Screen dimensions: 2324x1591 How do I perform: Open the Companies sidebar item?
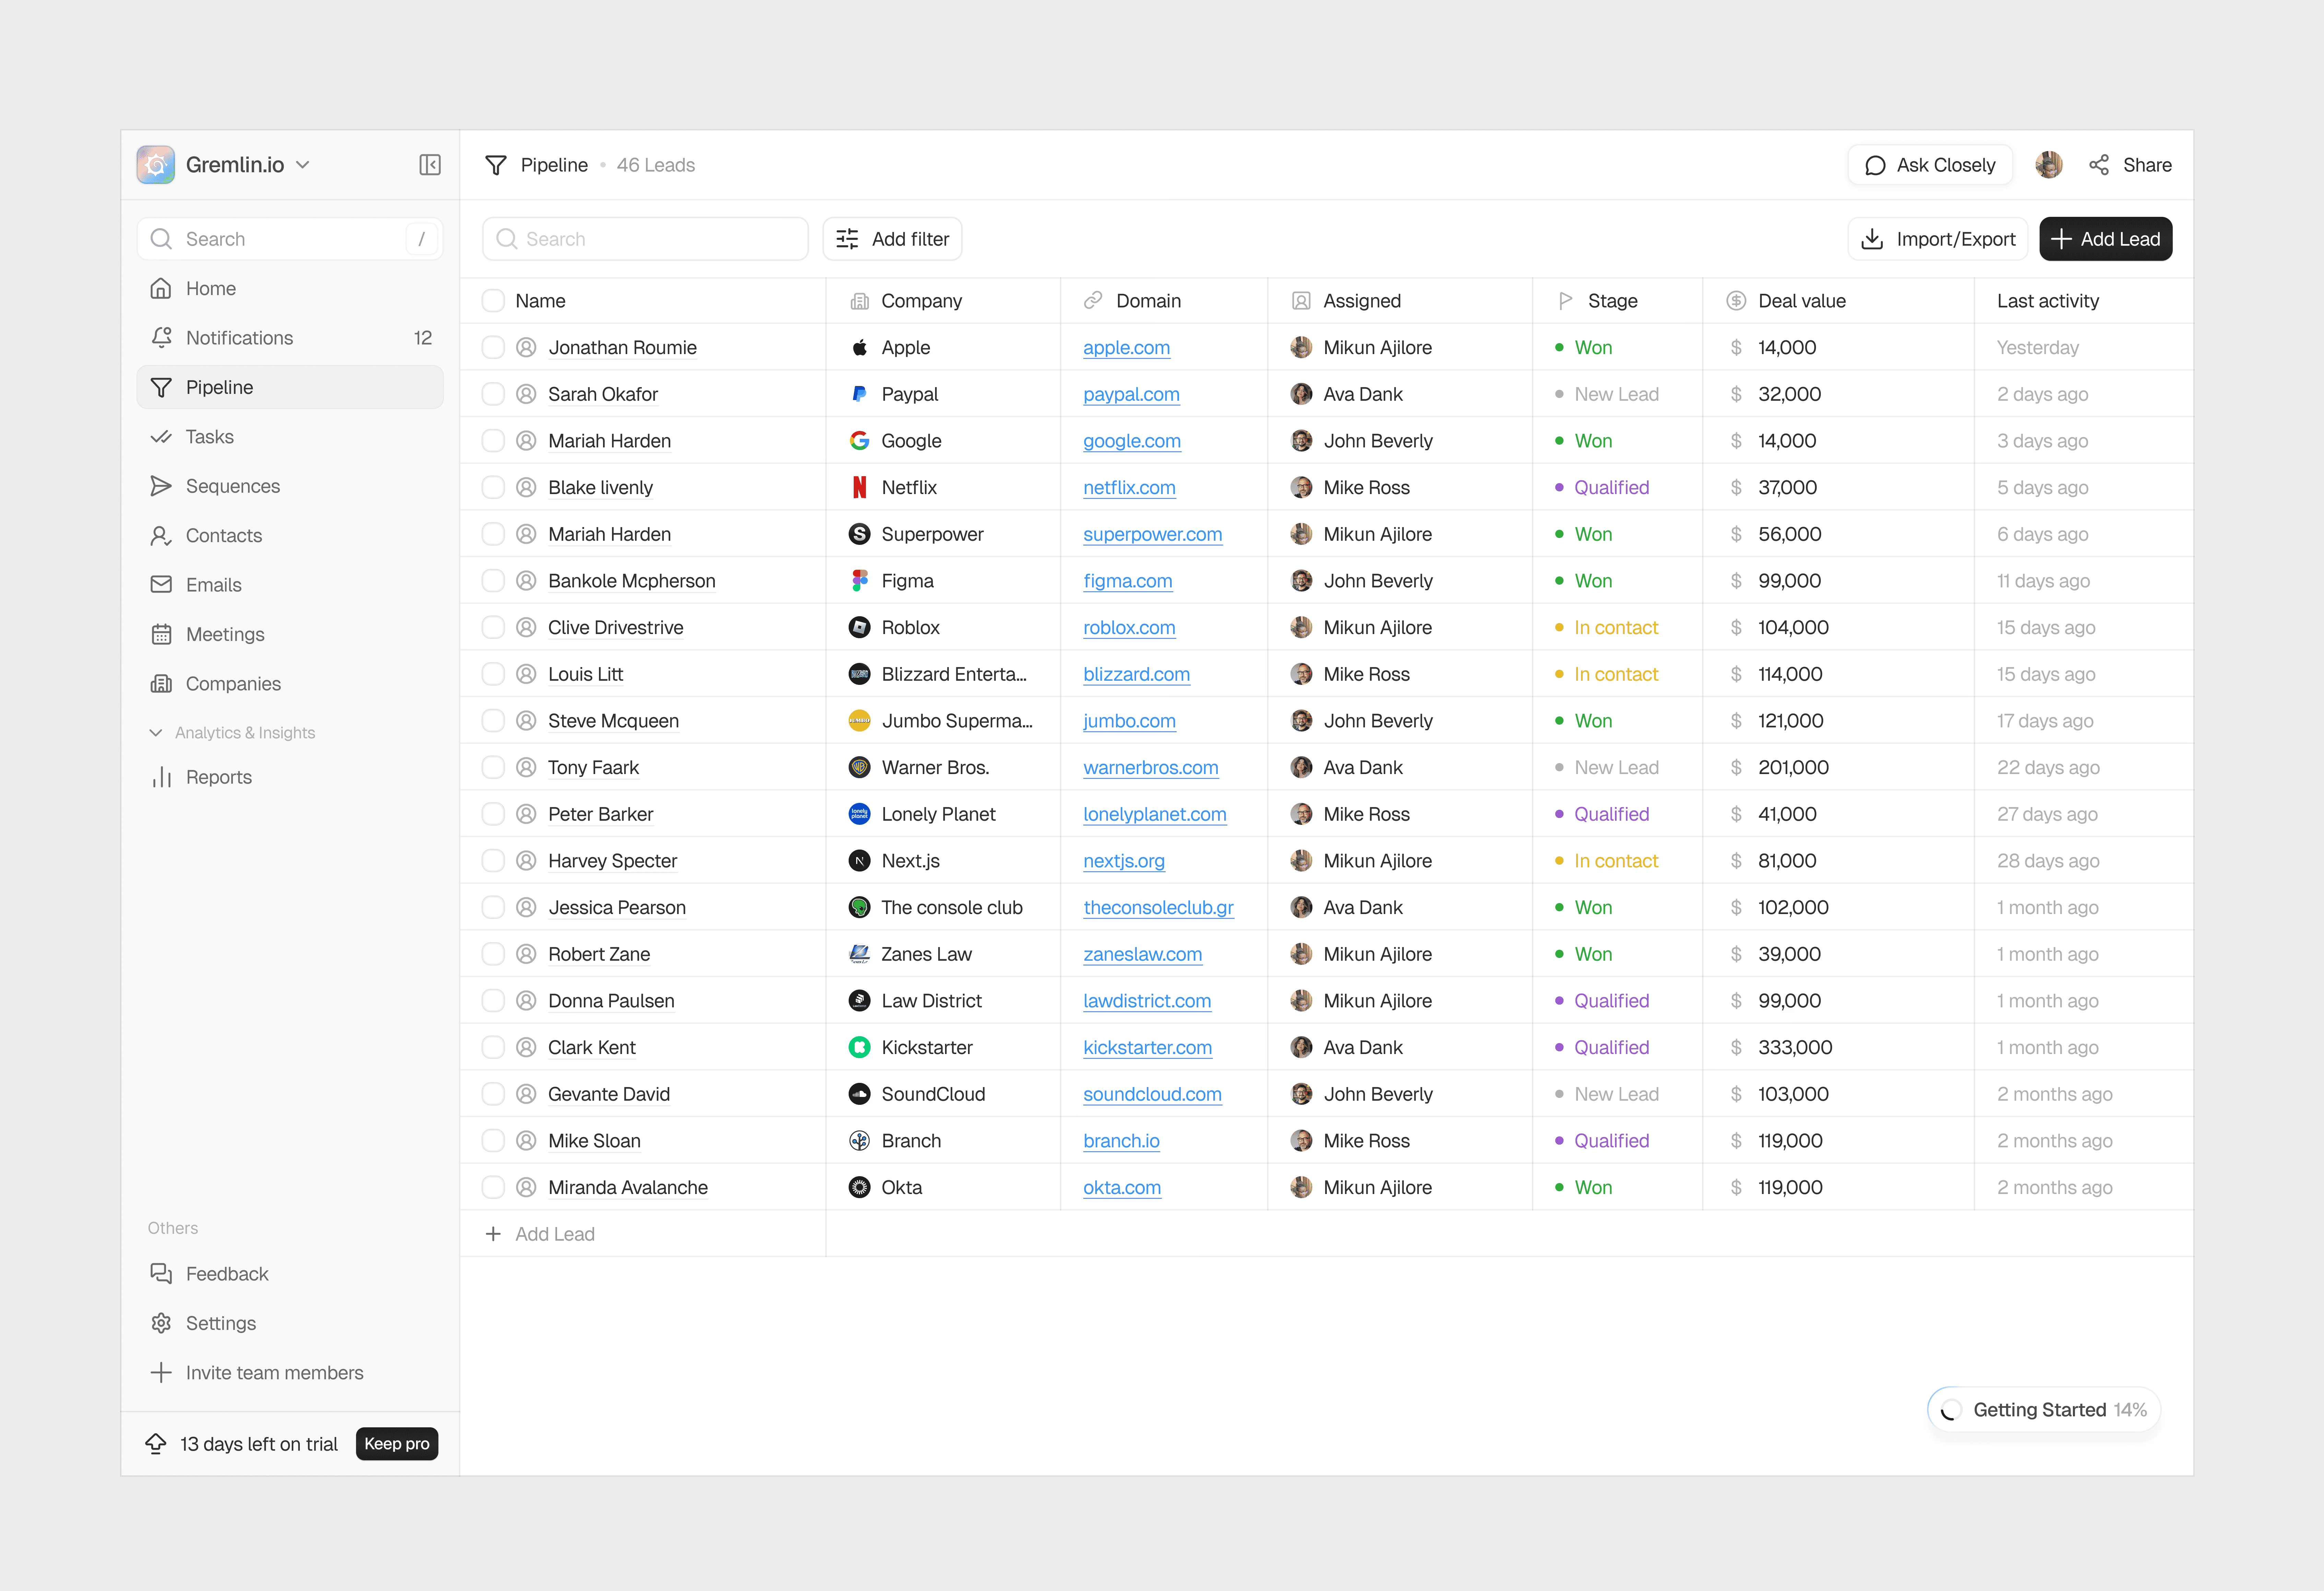[233, 684]
